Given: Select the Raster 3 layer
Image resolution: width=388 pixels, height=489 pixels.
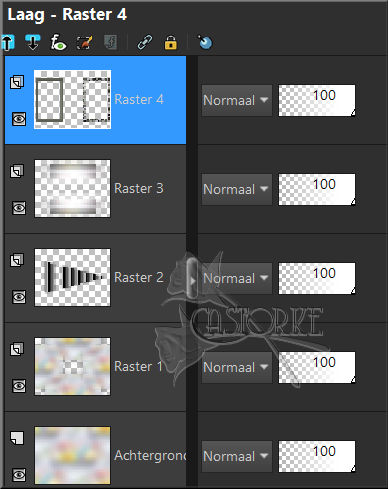Looking at the screenshot, I should point(95,189).
